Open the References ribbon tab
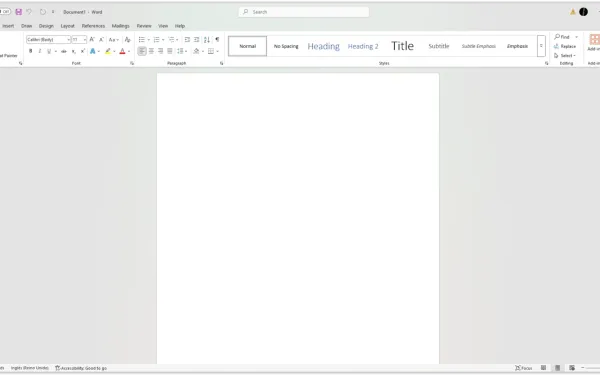 point(93,26)
